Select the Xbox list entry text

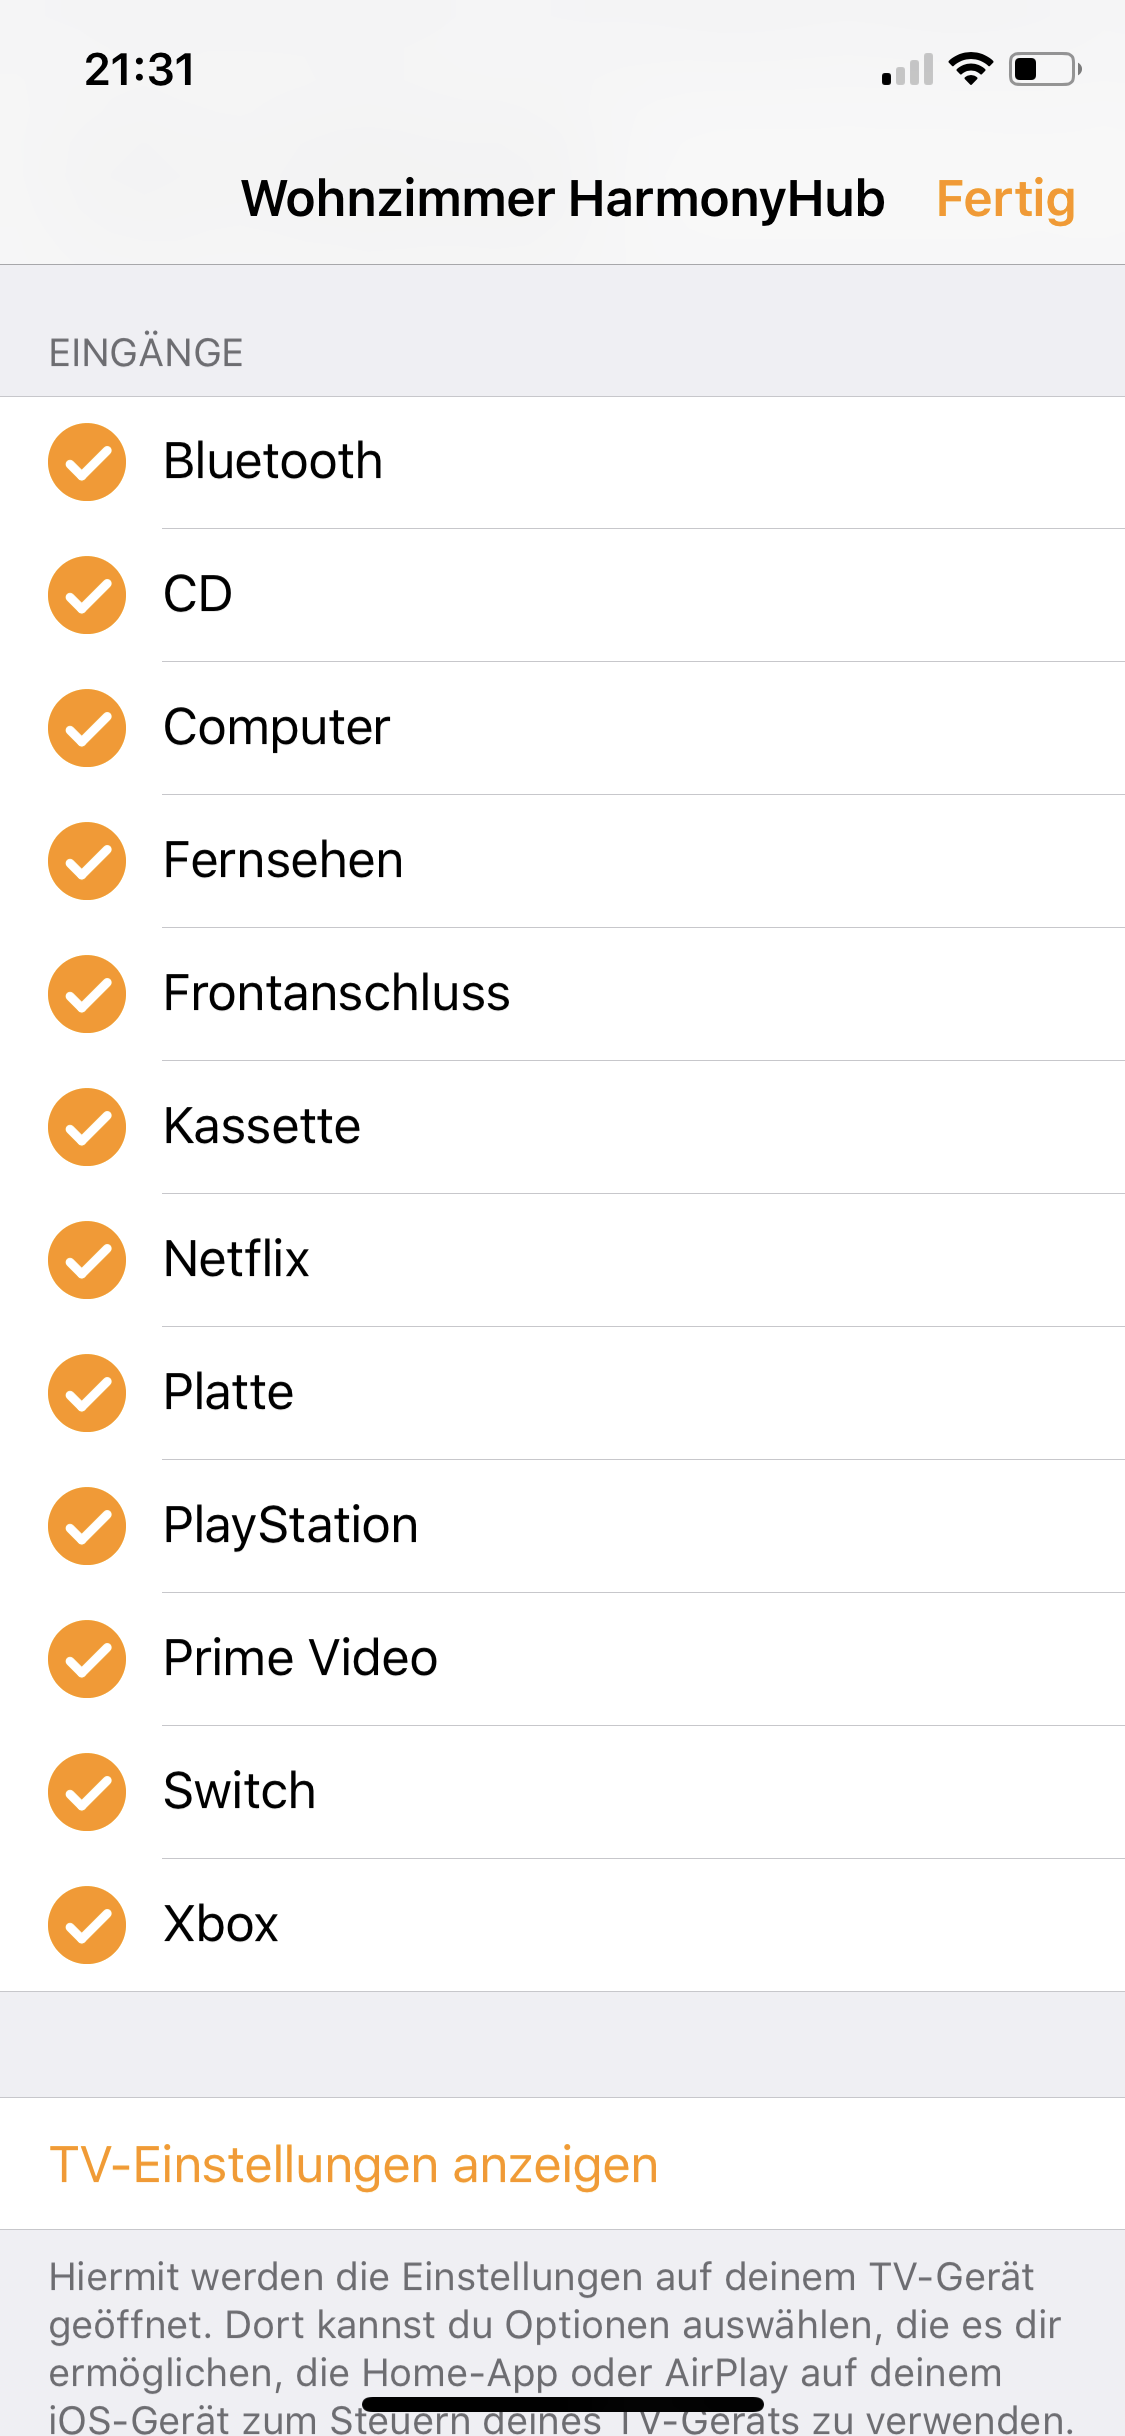click(221, 1924)
